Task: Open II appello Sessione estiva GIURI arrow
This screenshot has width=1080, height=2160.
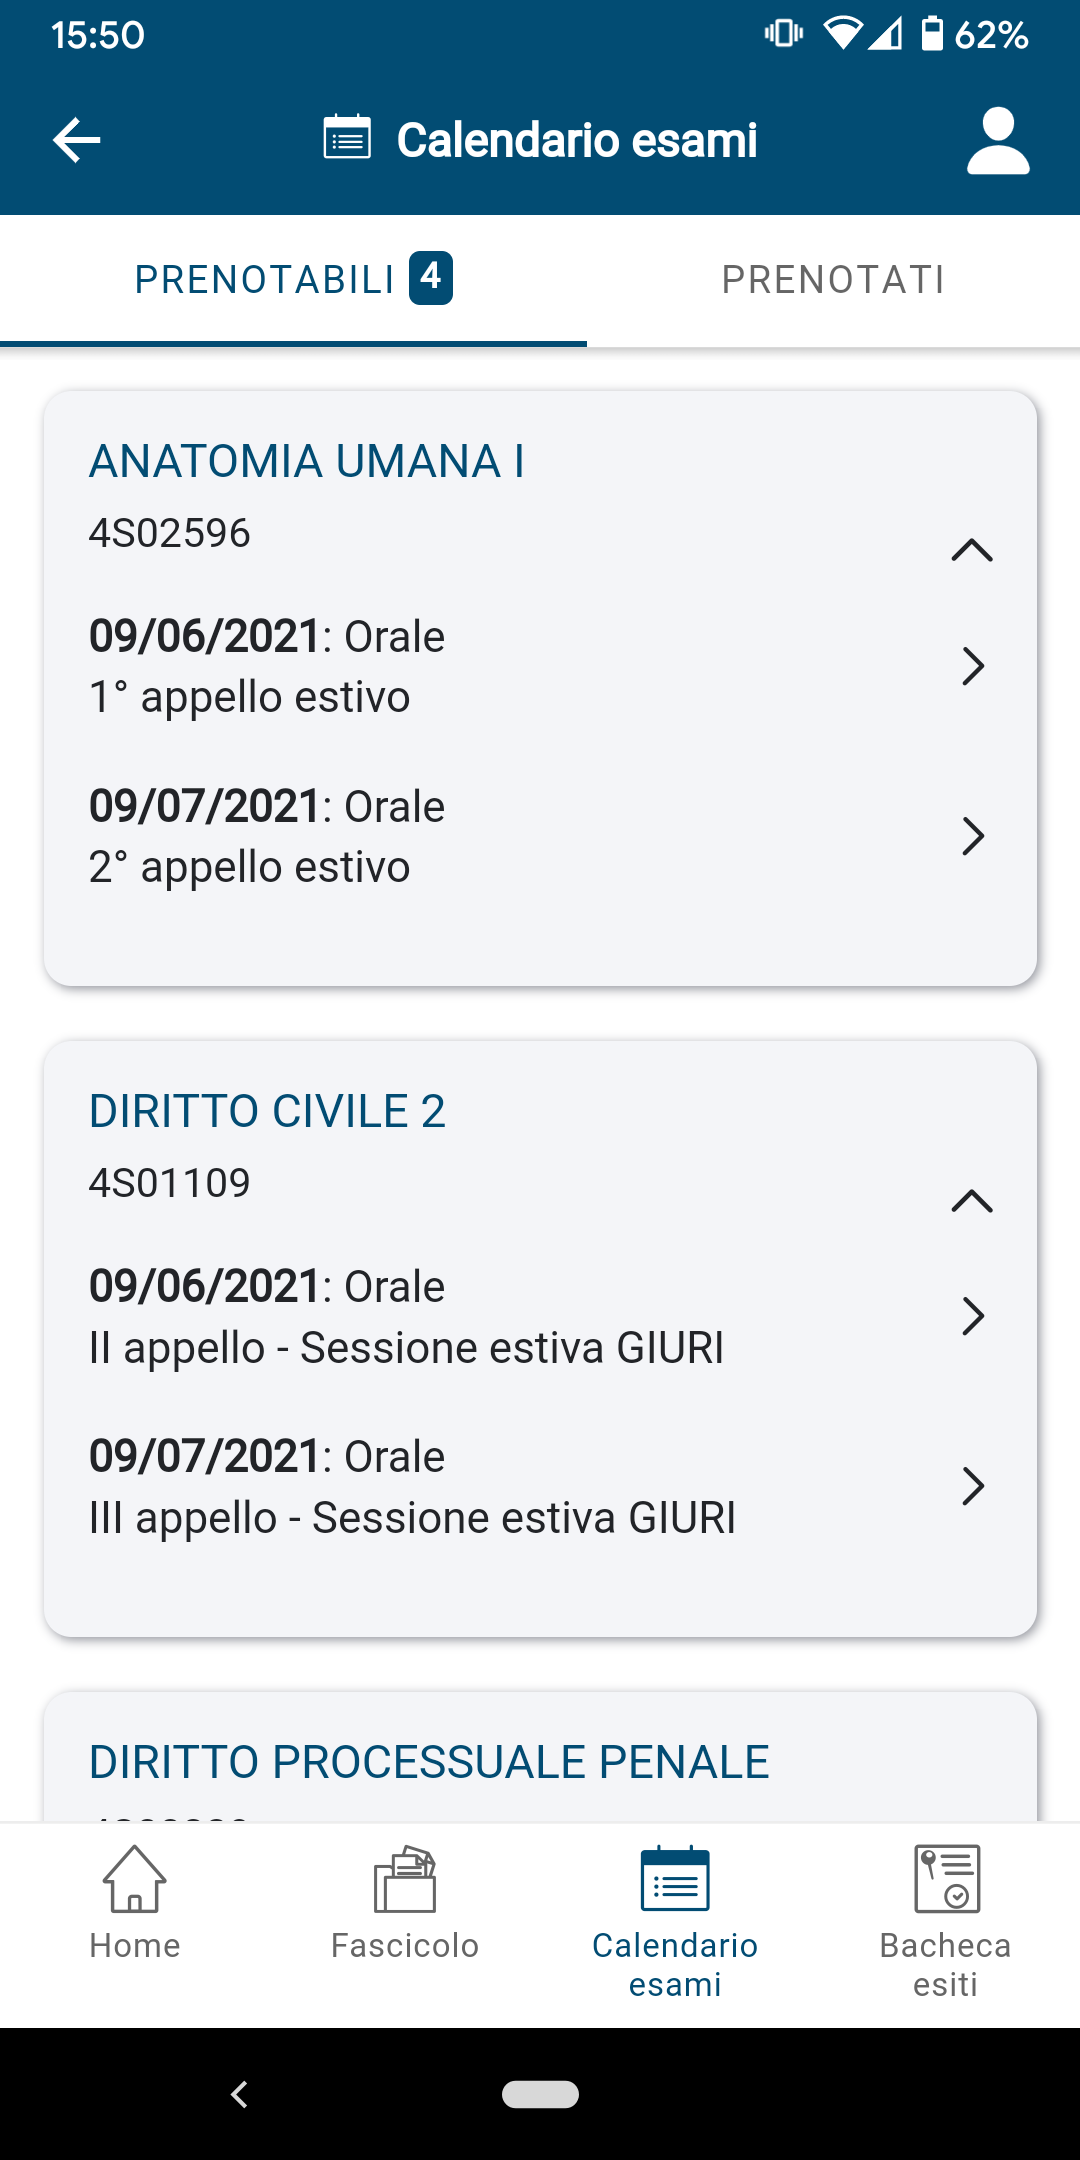Action: pos(973,1316)
